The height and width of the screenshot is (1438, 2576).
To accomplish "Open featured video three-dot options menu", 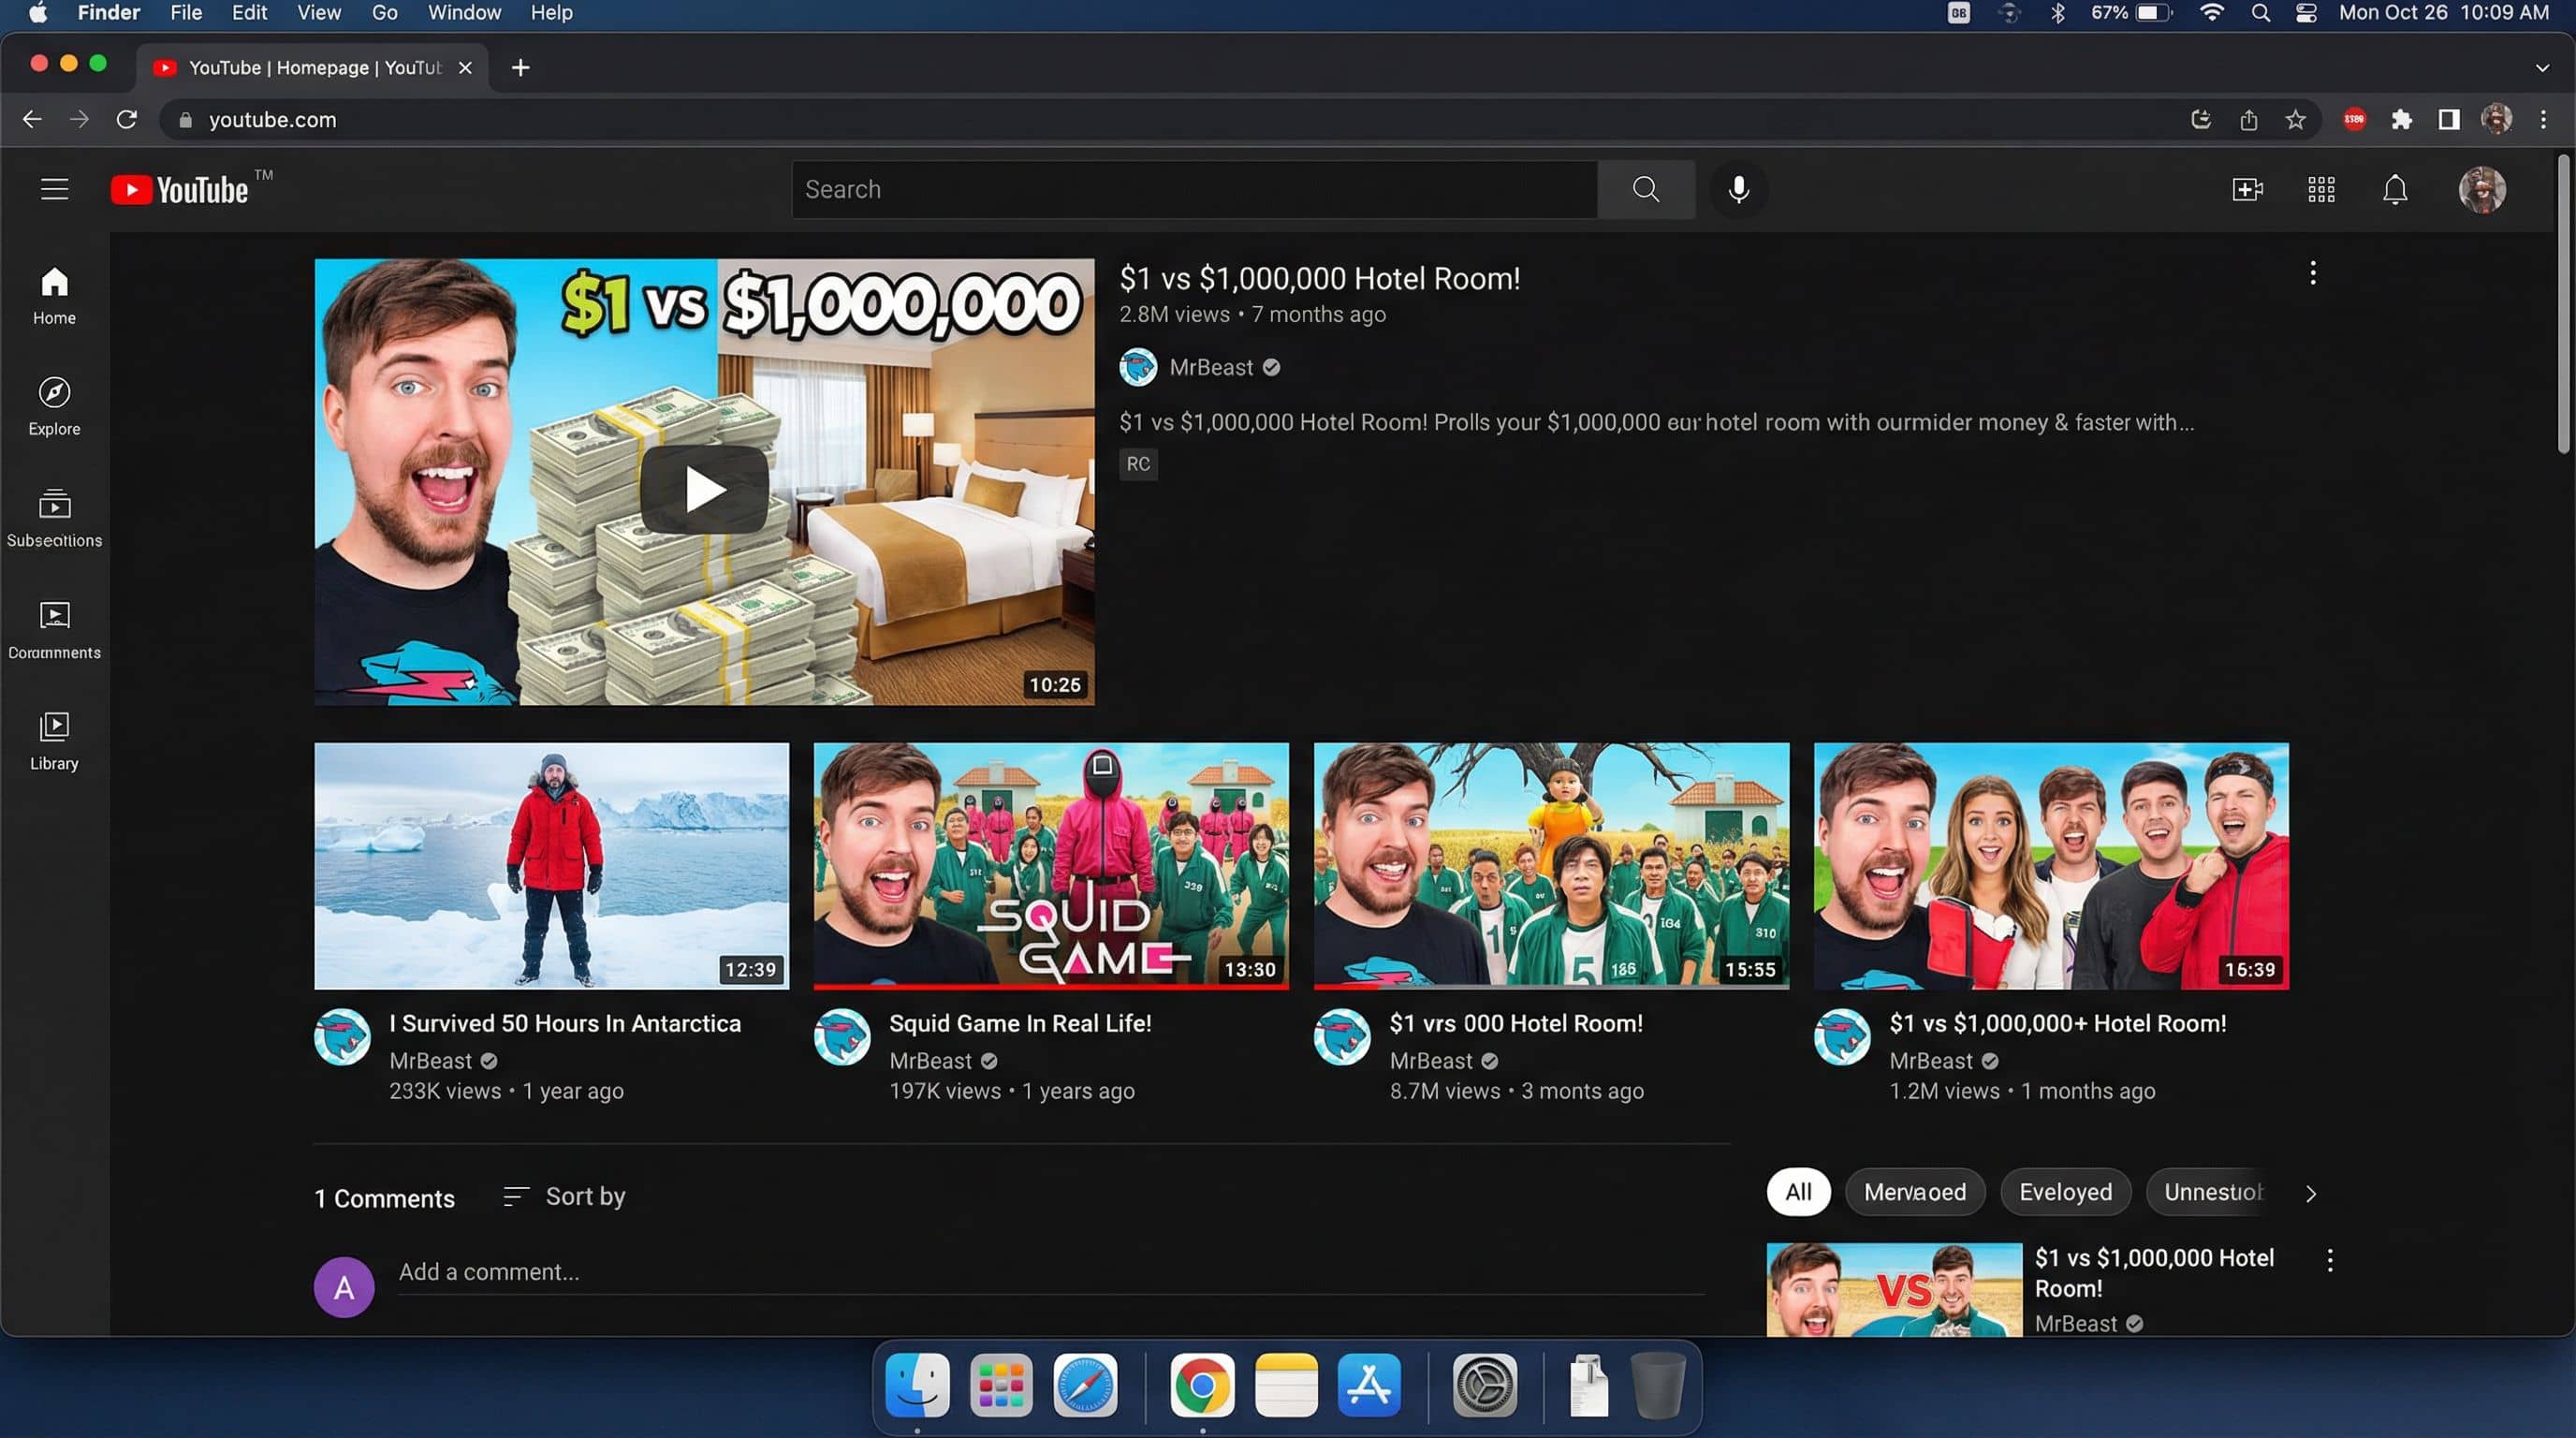I will (2312, 273).
